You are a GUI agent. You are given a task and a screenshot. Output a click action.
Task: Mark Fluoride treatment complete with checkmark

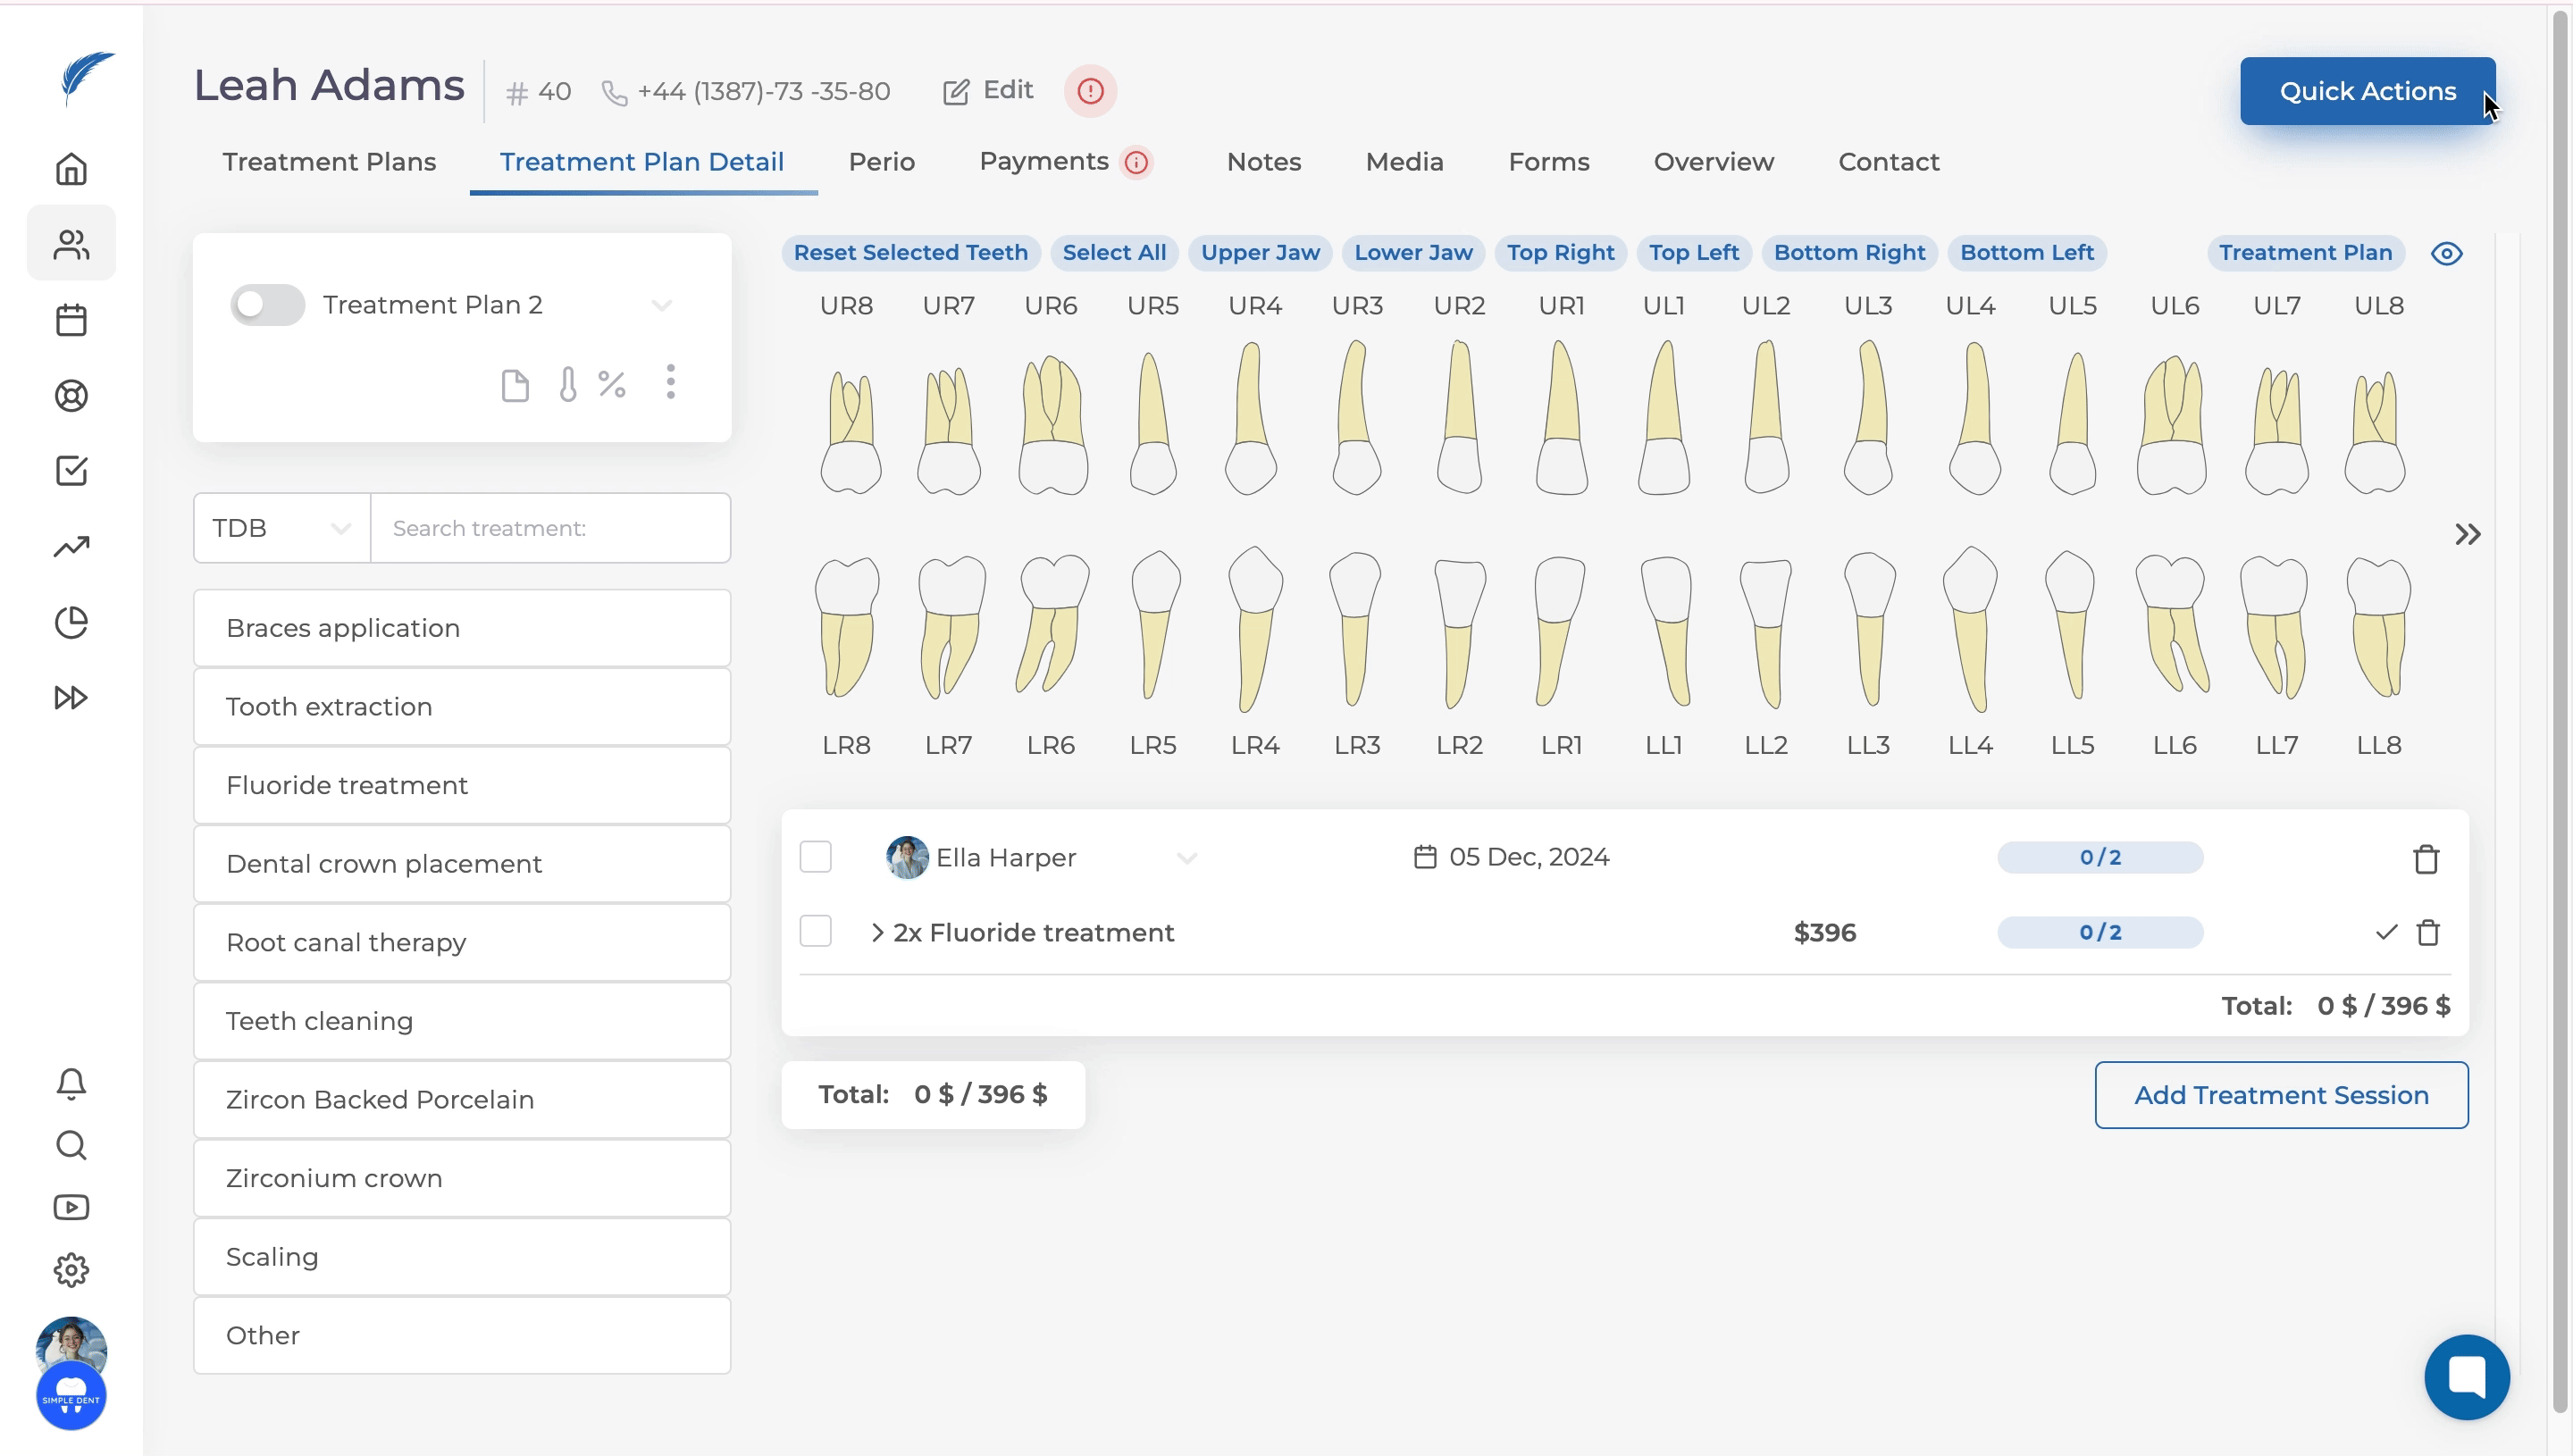click(x=2387, y=932)
